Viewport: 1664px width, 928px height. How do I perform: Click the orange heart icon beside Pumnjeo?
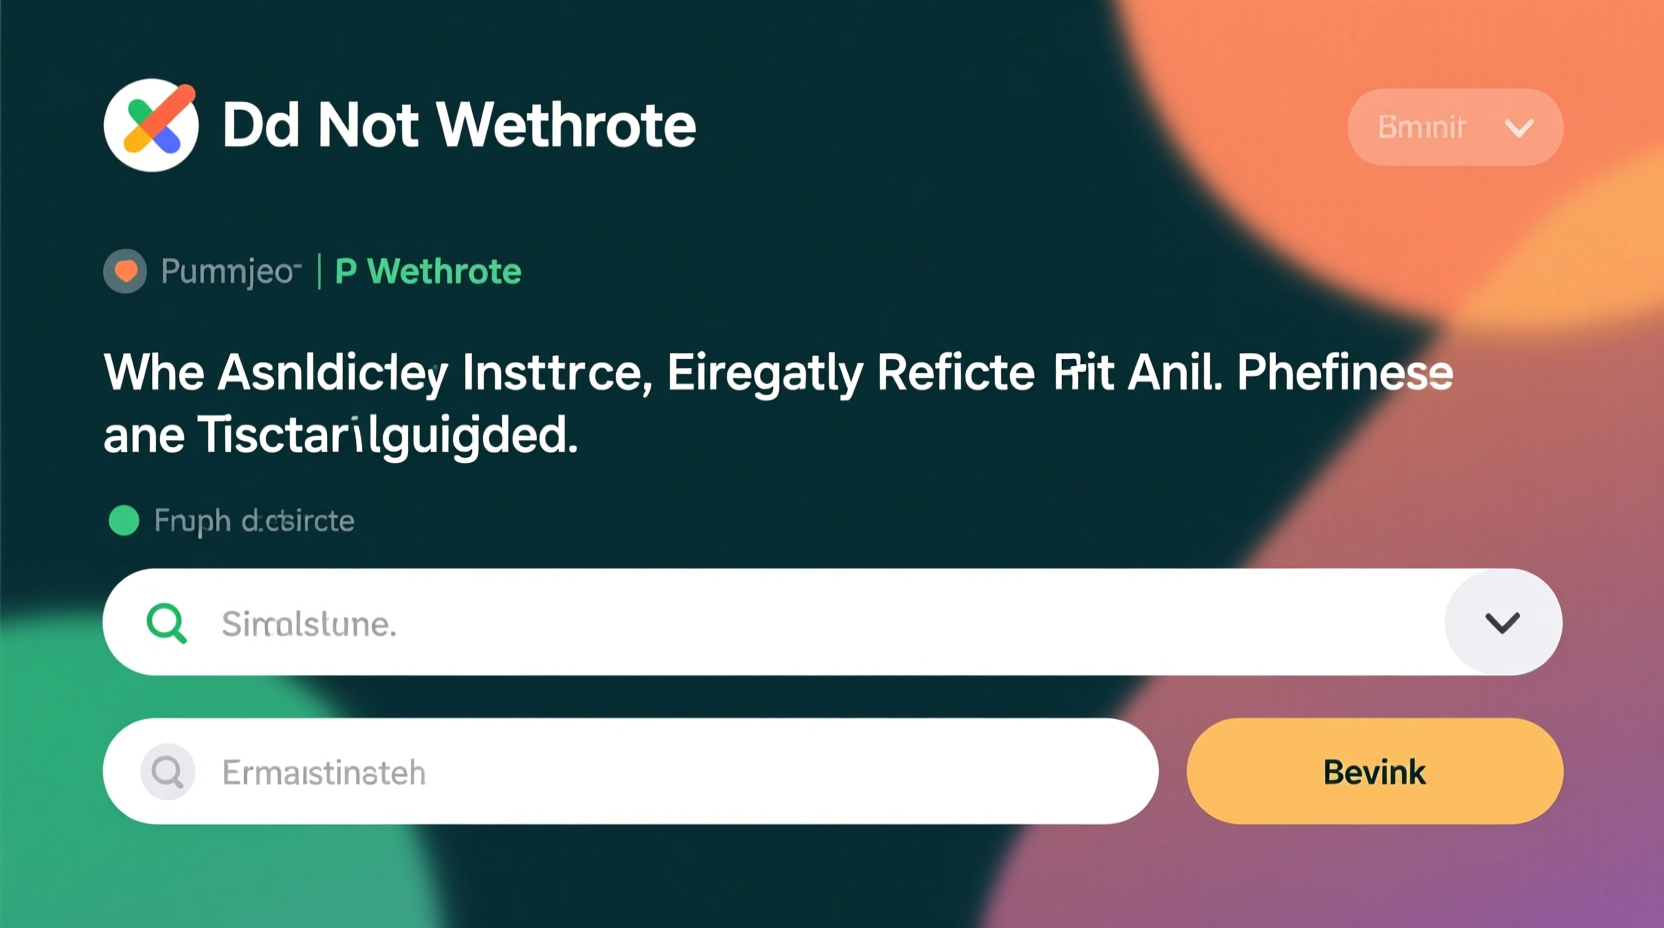click(125, 271)
